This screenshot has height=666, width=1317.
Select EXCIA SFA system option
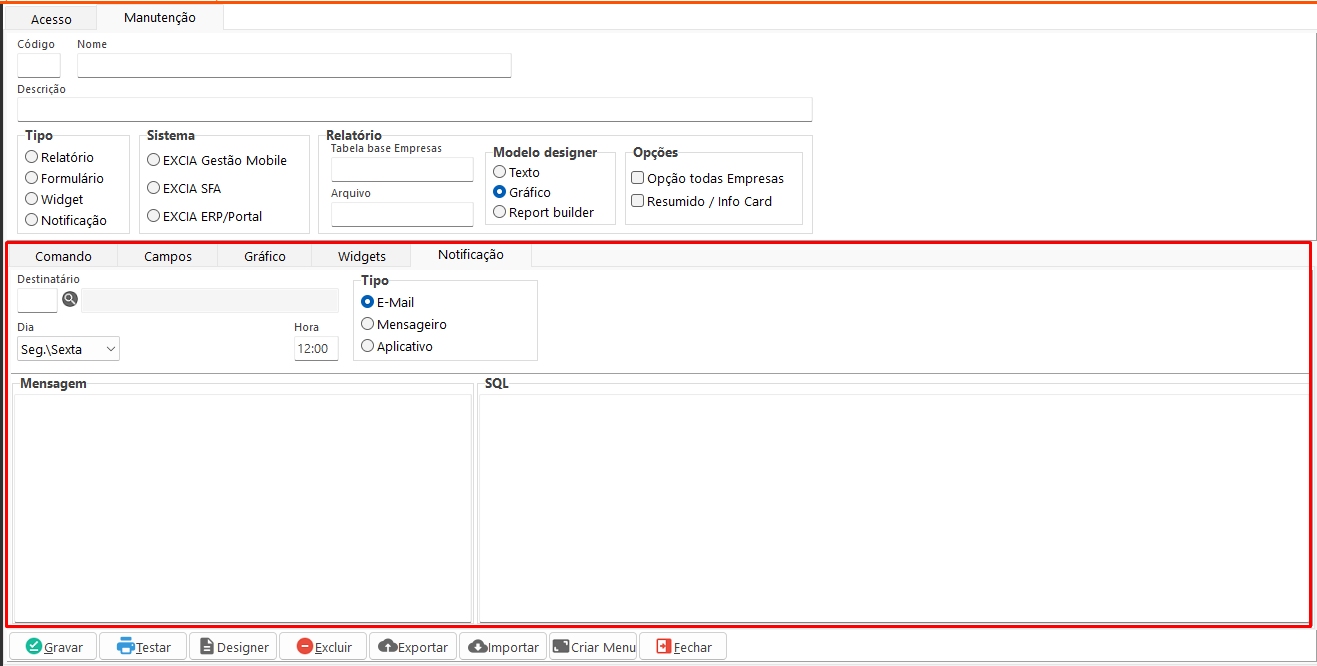point(154,188)
